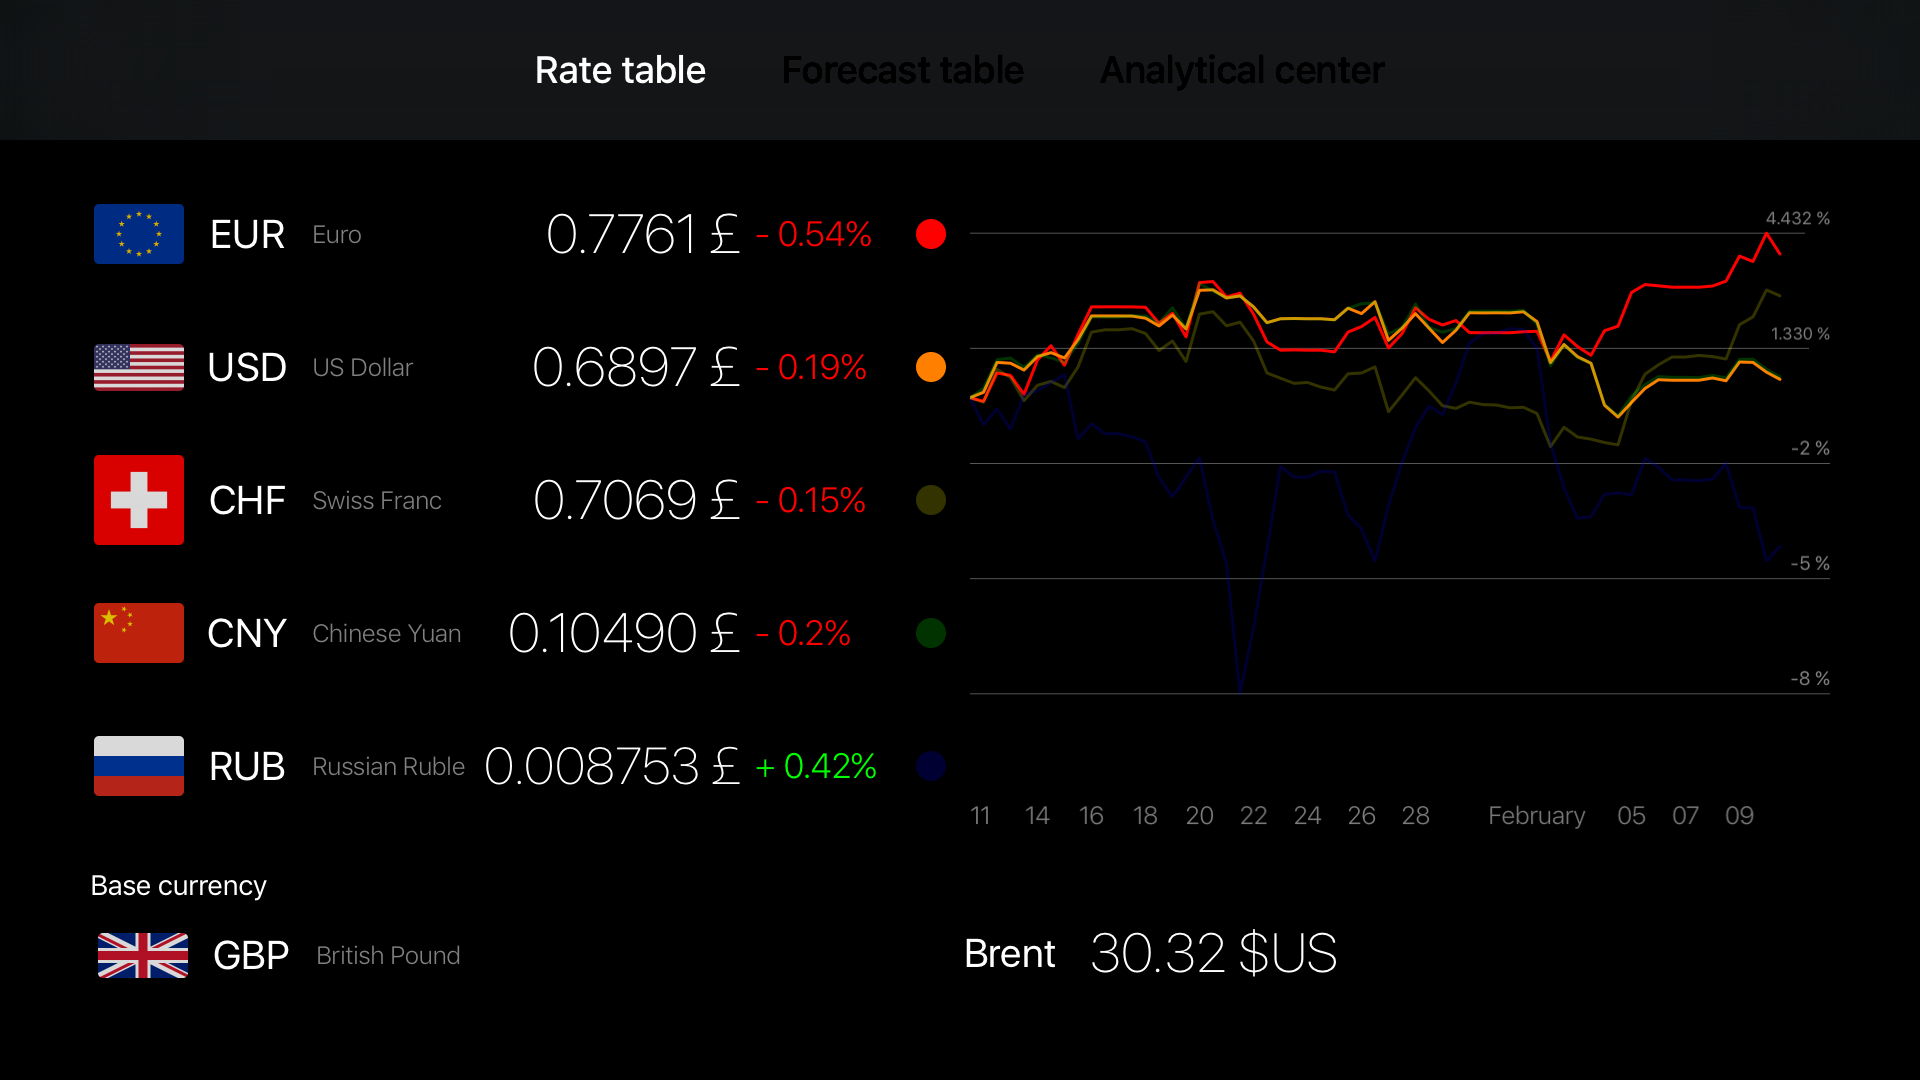This screenshot has height=1080, width=1920.
Task: Click date 05 on the chart axis
Action: (1631, 815)
